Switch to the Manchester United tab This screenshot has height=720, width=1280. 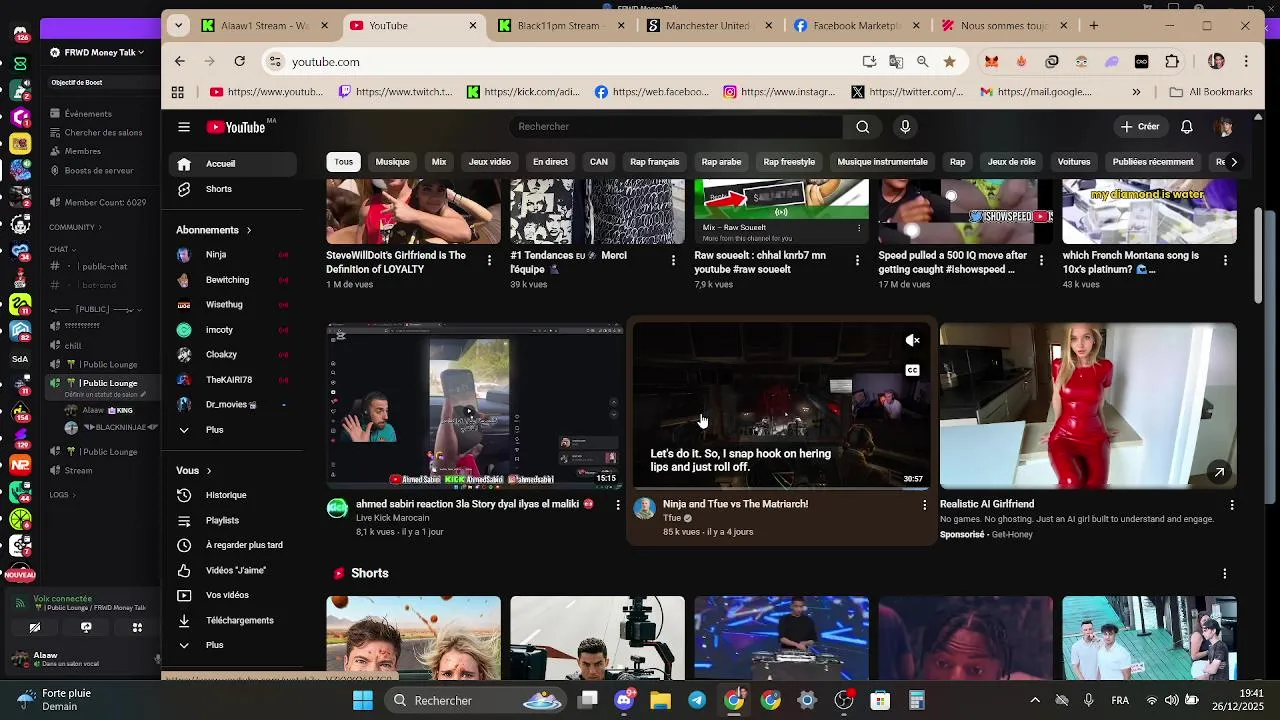pyautogui.click(x=708, y=26)
